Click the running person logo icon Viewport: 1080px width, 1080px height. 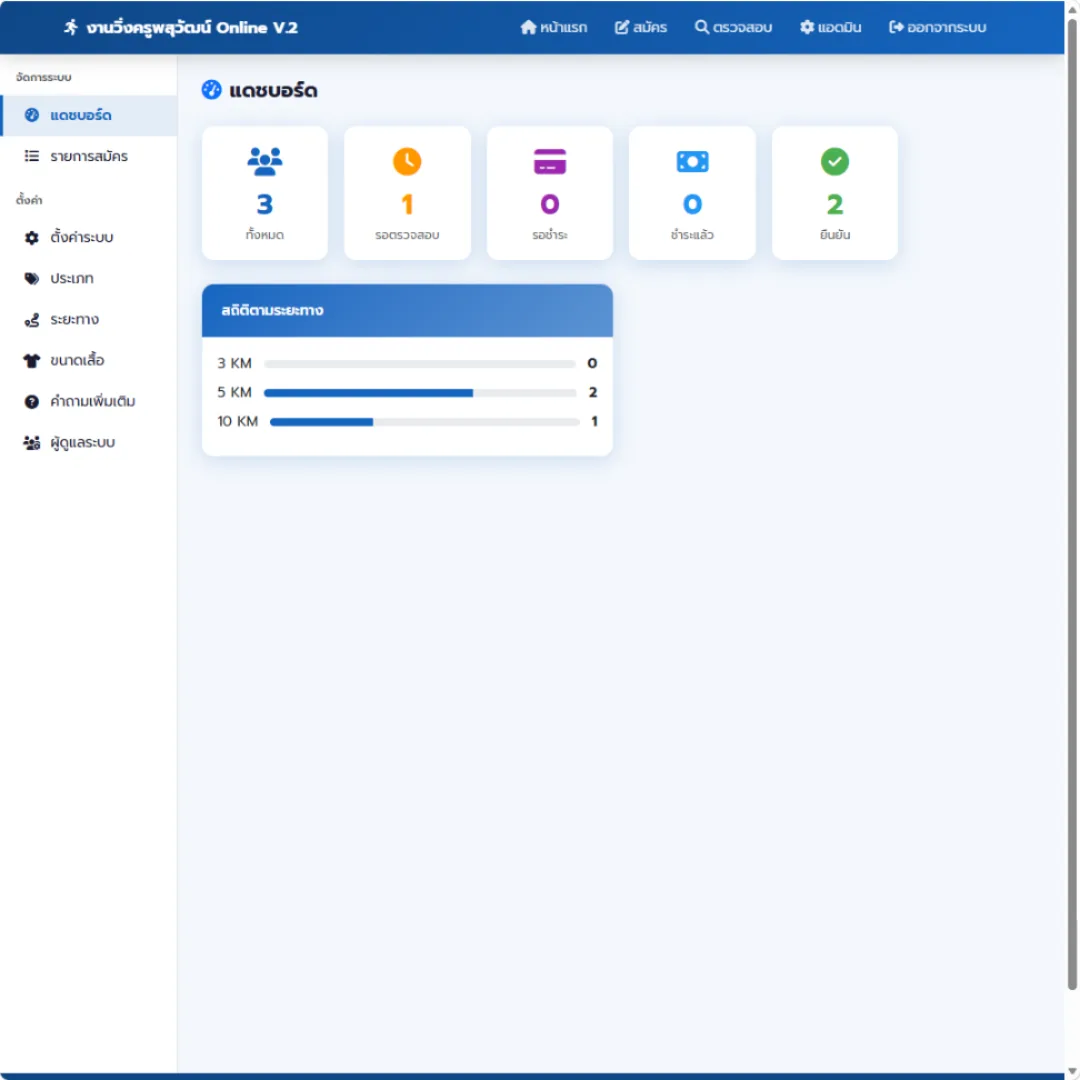point(71,28)
